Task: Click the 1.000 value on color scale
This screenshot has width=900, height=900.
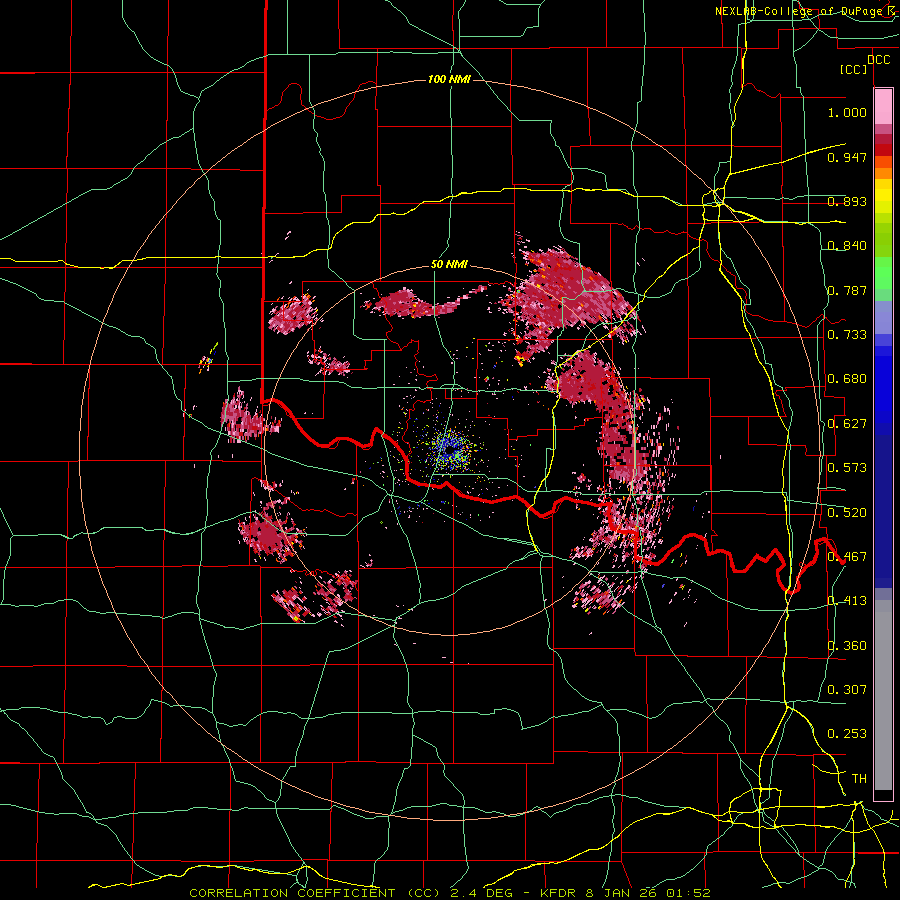Action: [x=847, y=112]
